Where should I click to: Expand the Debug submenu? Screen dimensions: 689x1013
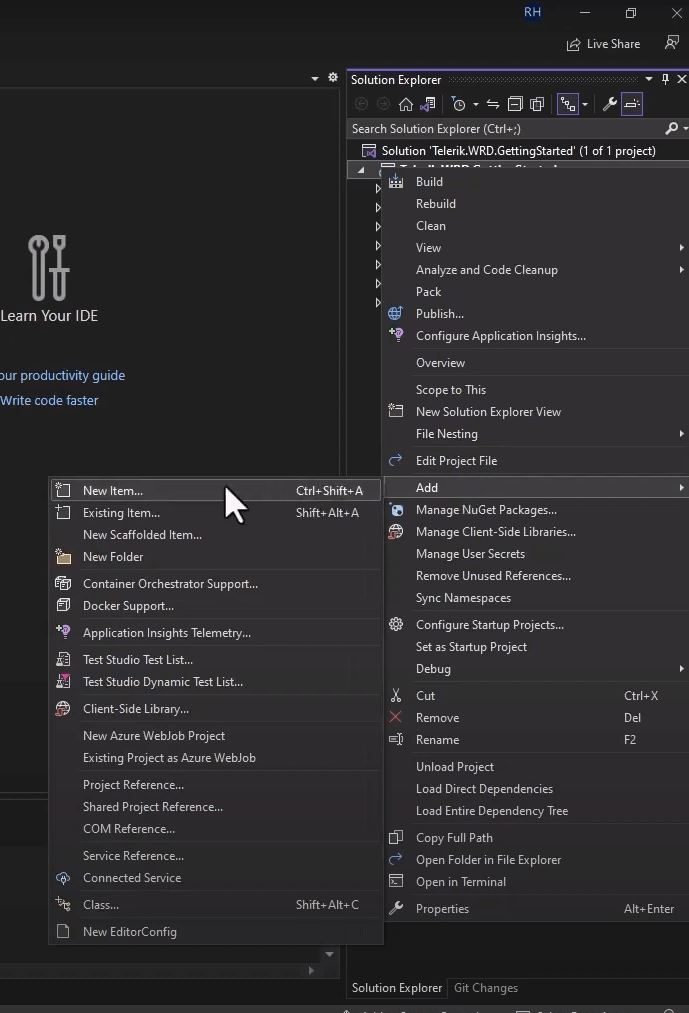(536, 669)
